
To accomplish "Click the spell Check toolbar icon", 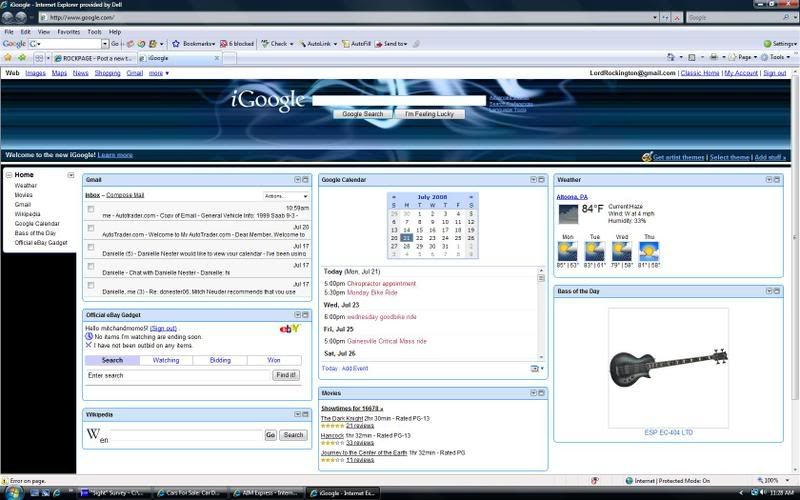I will (x=265, y=44).
